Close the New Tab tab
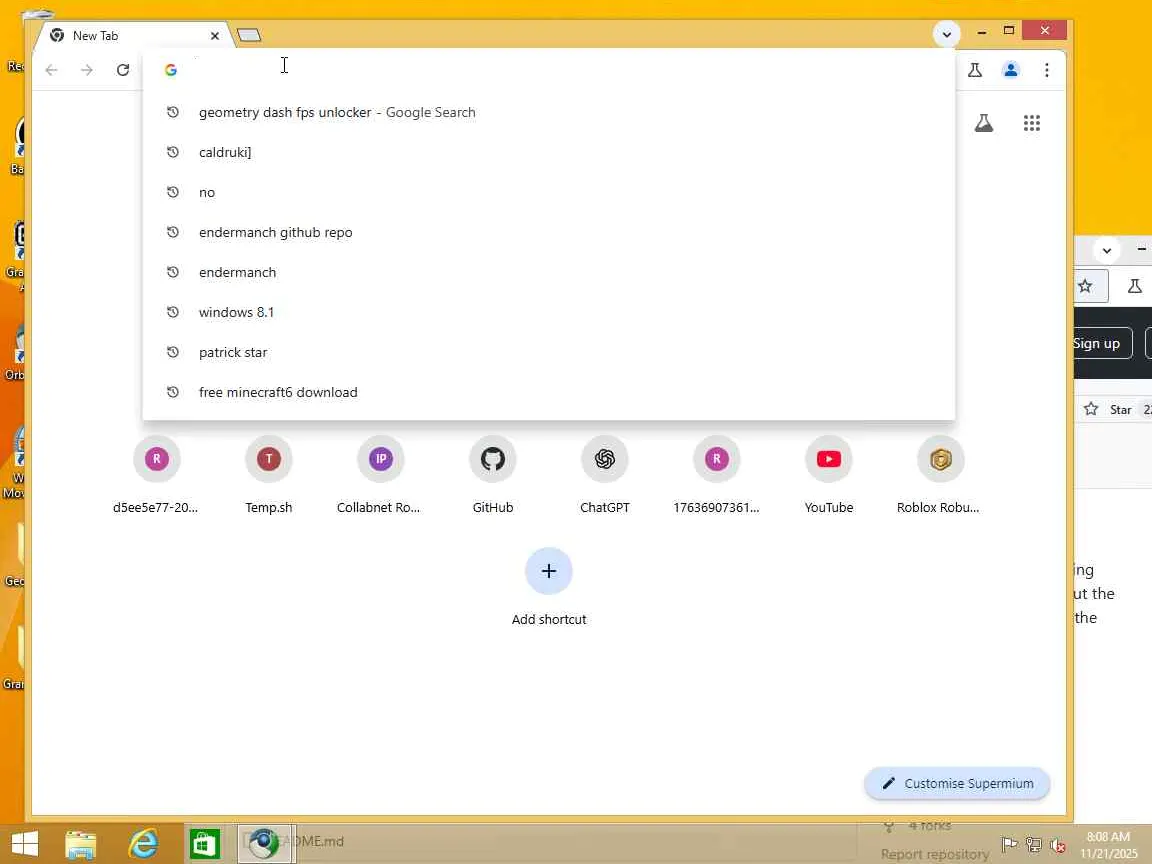 215,35
